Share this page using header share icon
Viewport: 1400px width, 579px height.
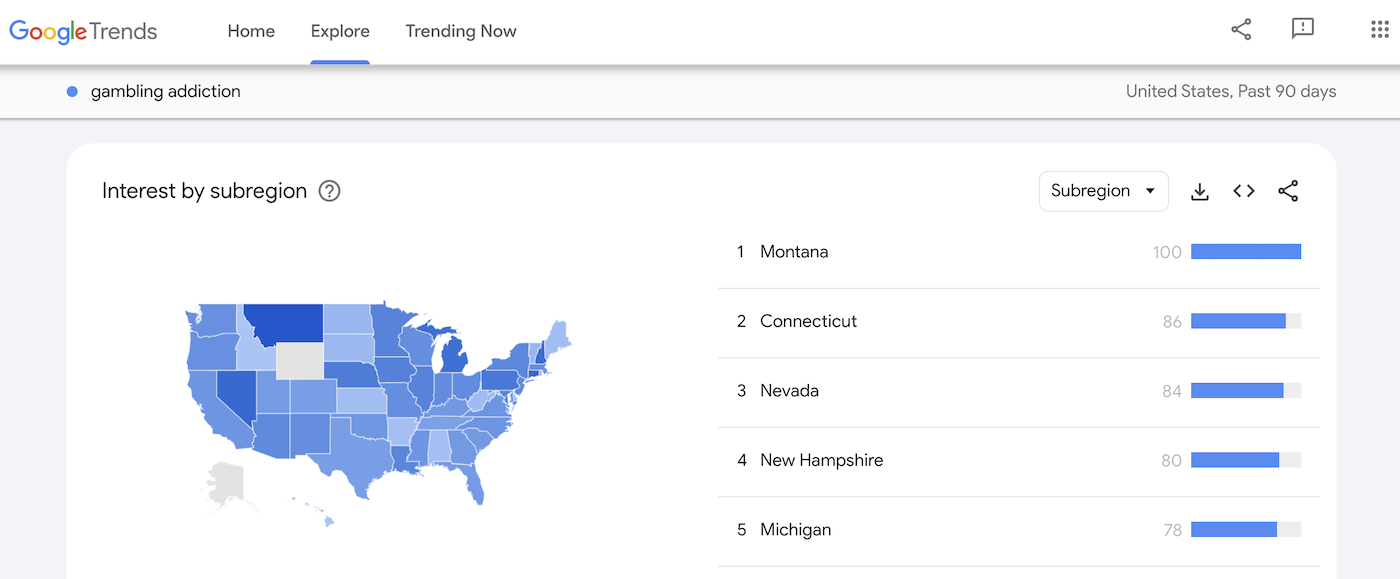pos(1241,30)
